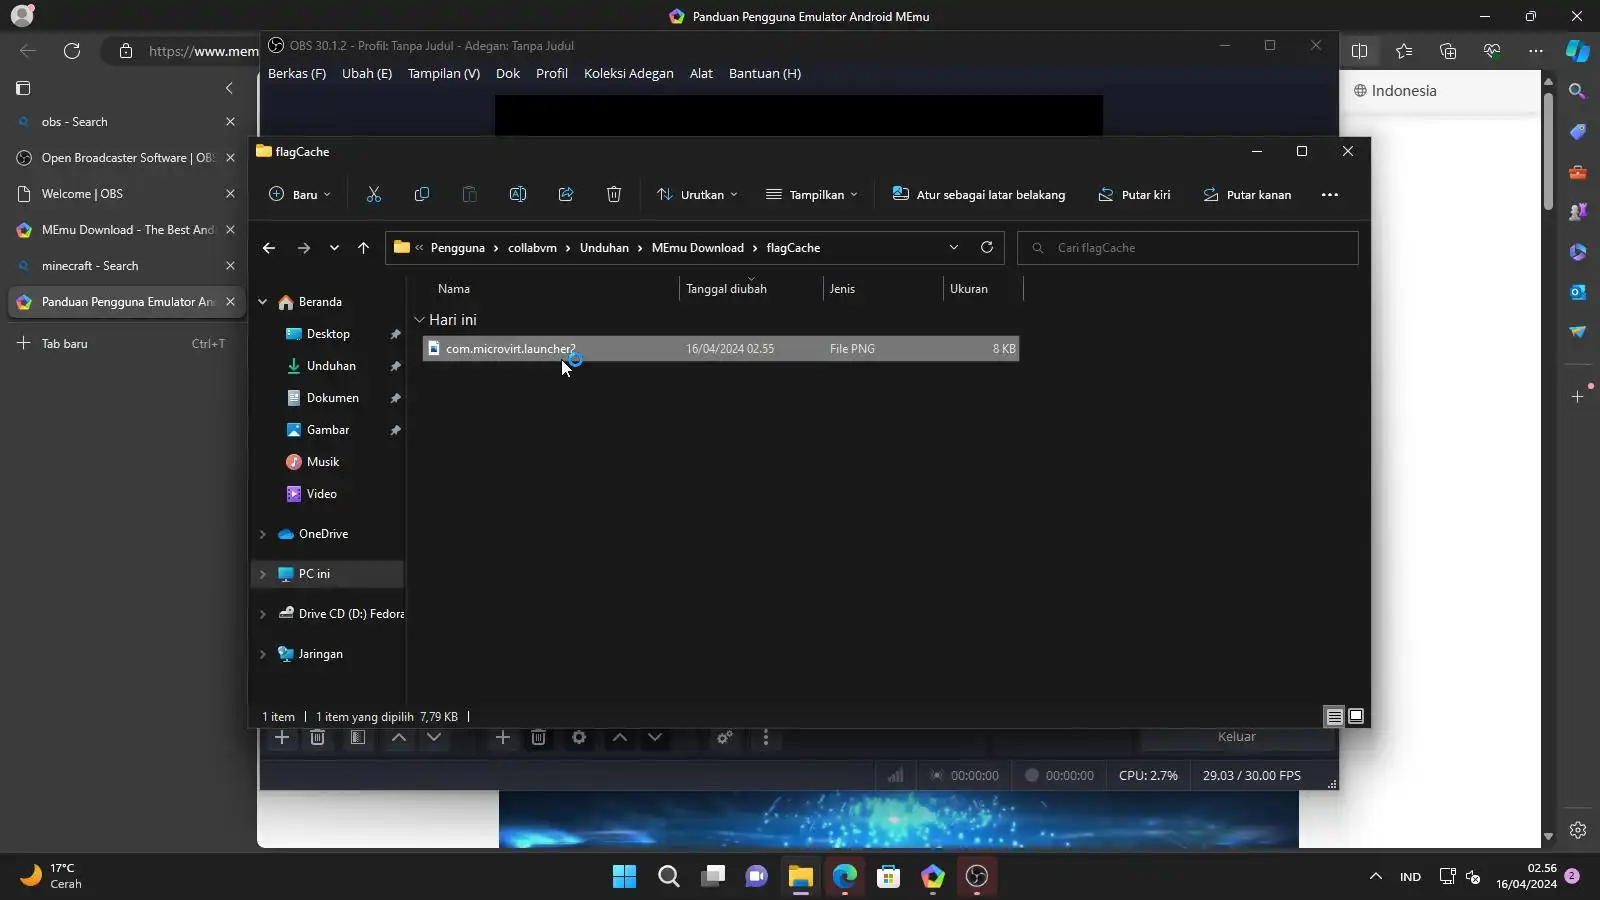Open Edge sidebar settings gear

tap(1578, 830)
